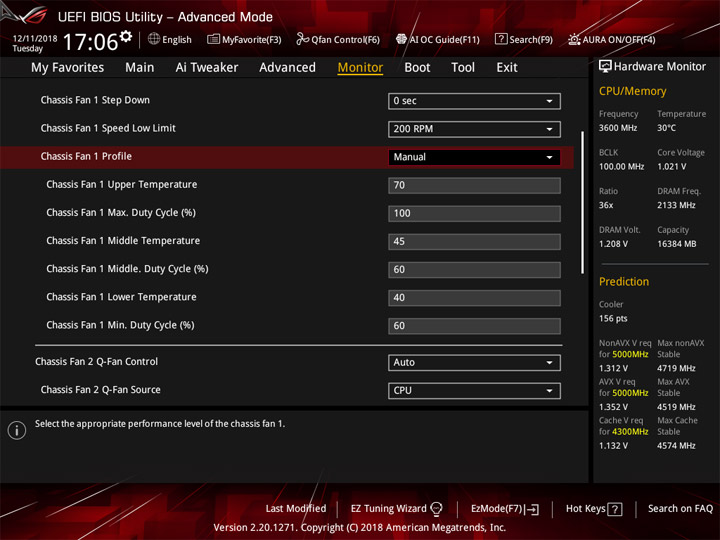Switch to Advanced tab
The width and height of the screenshot is (720, 540).
(x=287, y=68)
